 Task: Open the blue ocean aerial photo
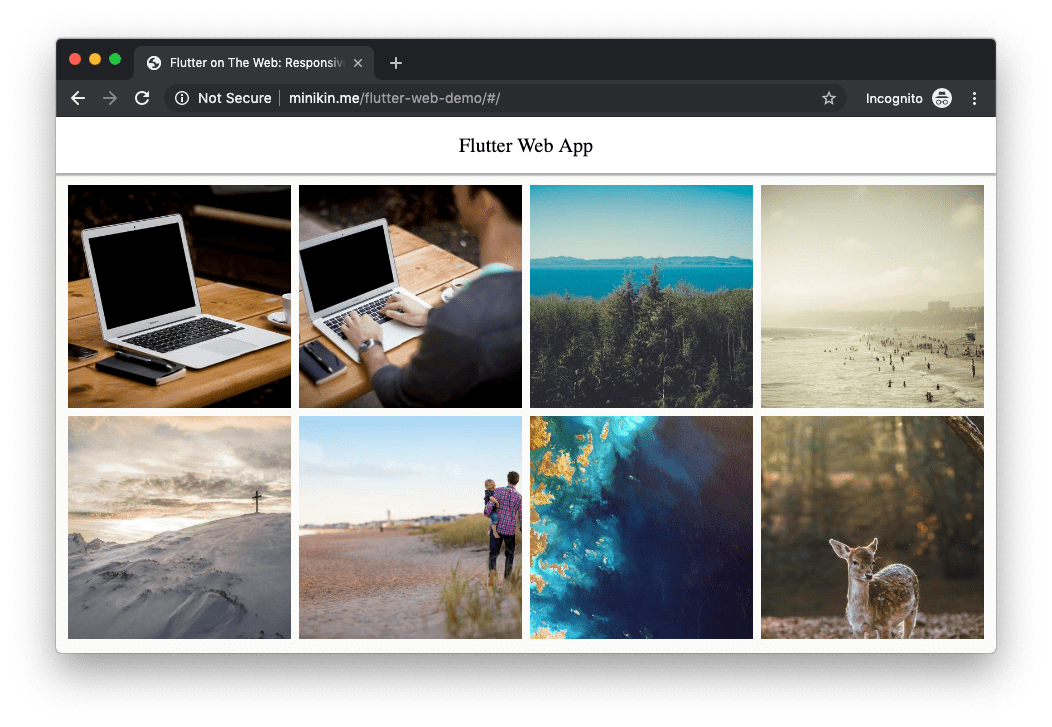point(641,527)
